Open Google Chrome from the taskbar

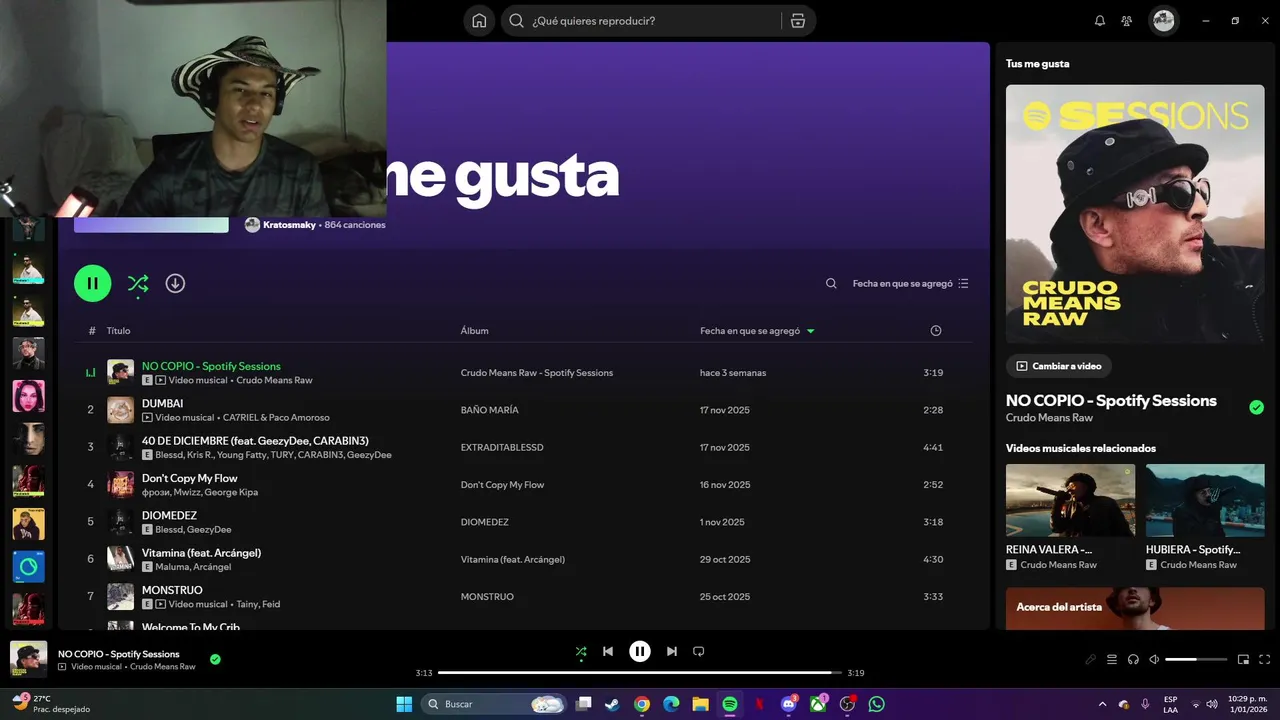click(x=642, y=704)
